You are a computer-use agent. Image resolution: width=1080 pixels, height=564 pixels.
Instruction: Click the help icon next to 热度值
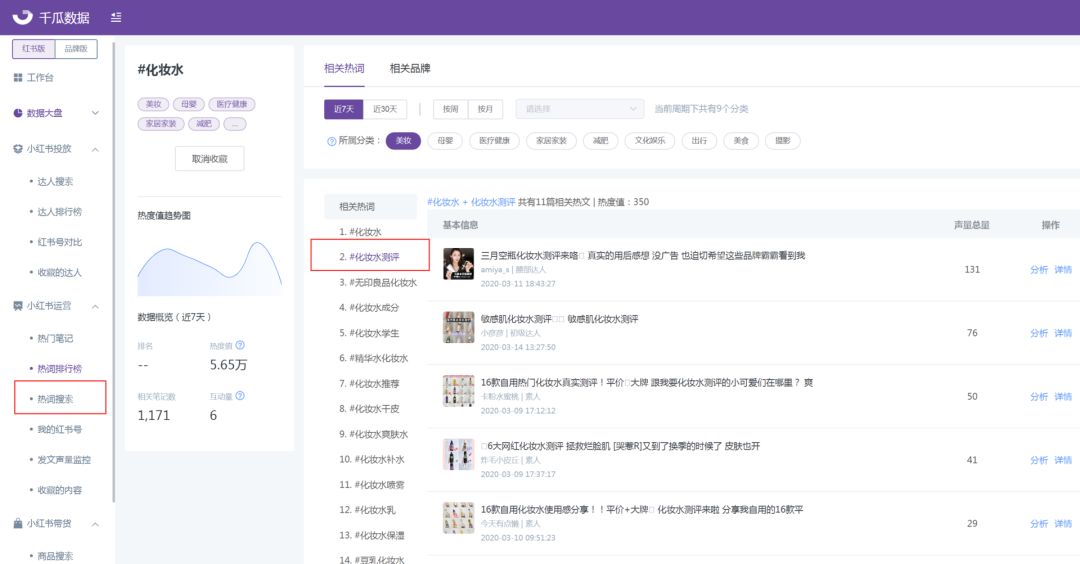click(240, 345)
